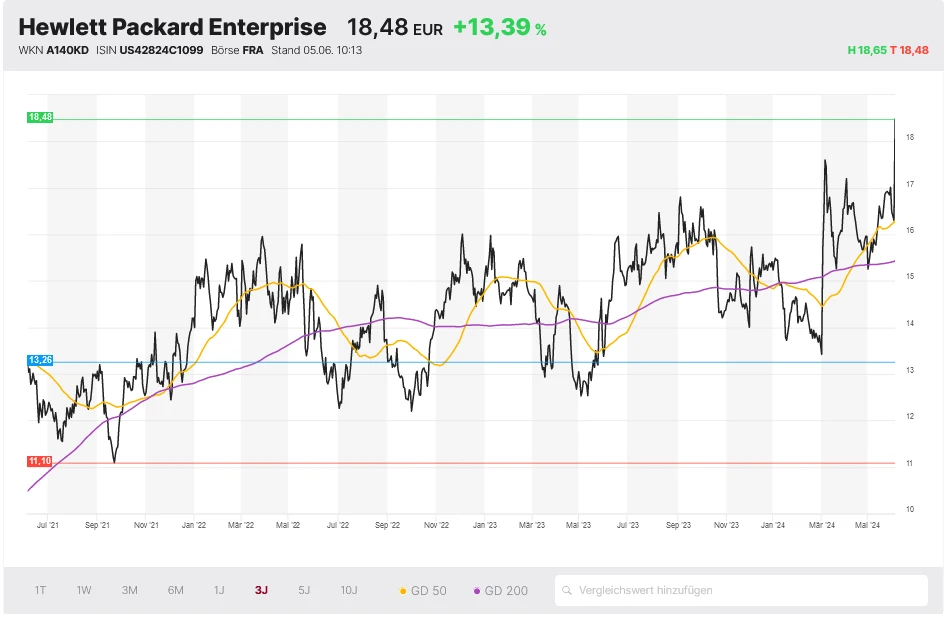Show the 10J chart range

point(348,590)
